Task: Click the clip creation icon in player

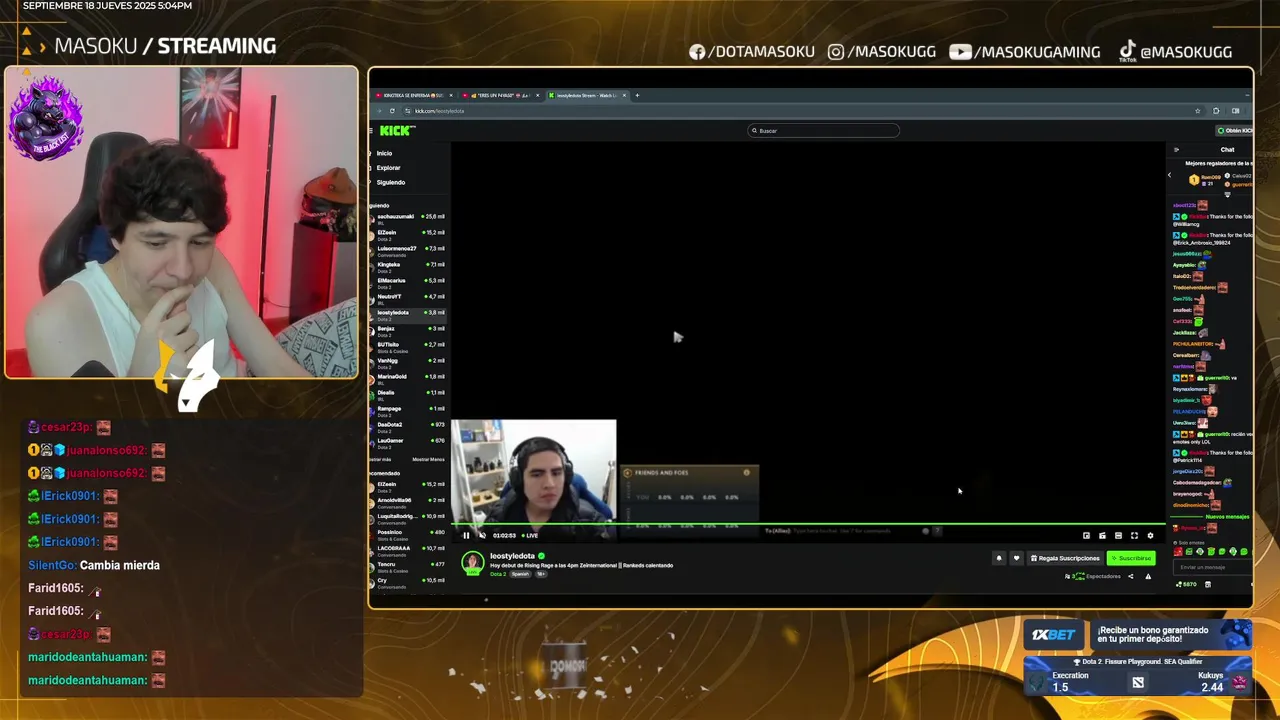Action: coord(1102,535)
